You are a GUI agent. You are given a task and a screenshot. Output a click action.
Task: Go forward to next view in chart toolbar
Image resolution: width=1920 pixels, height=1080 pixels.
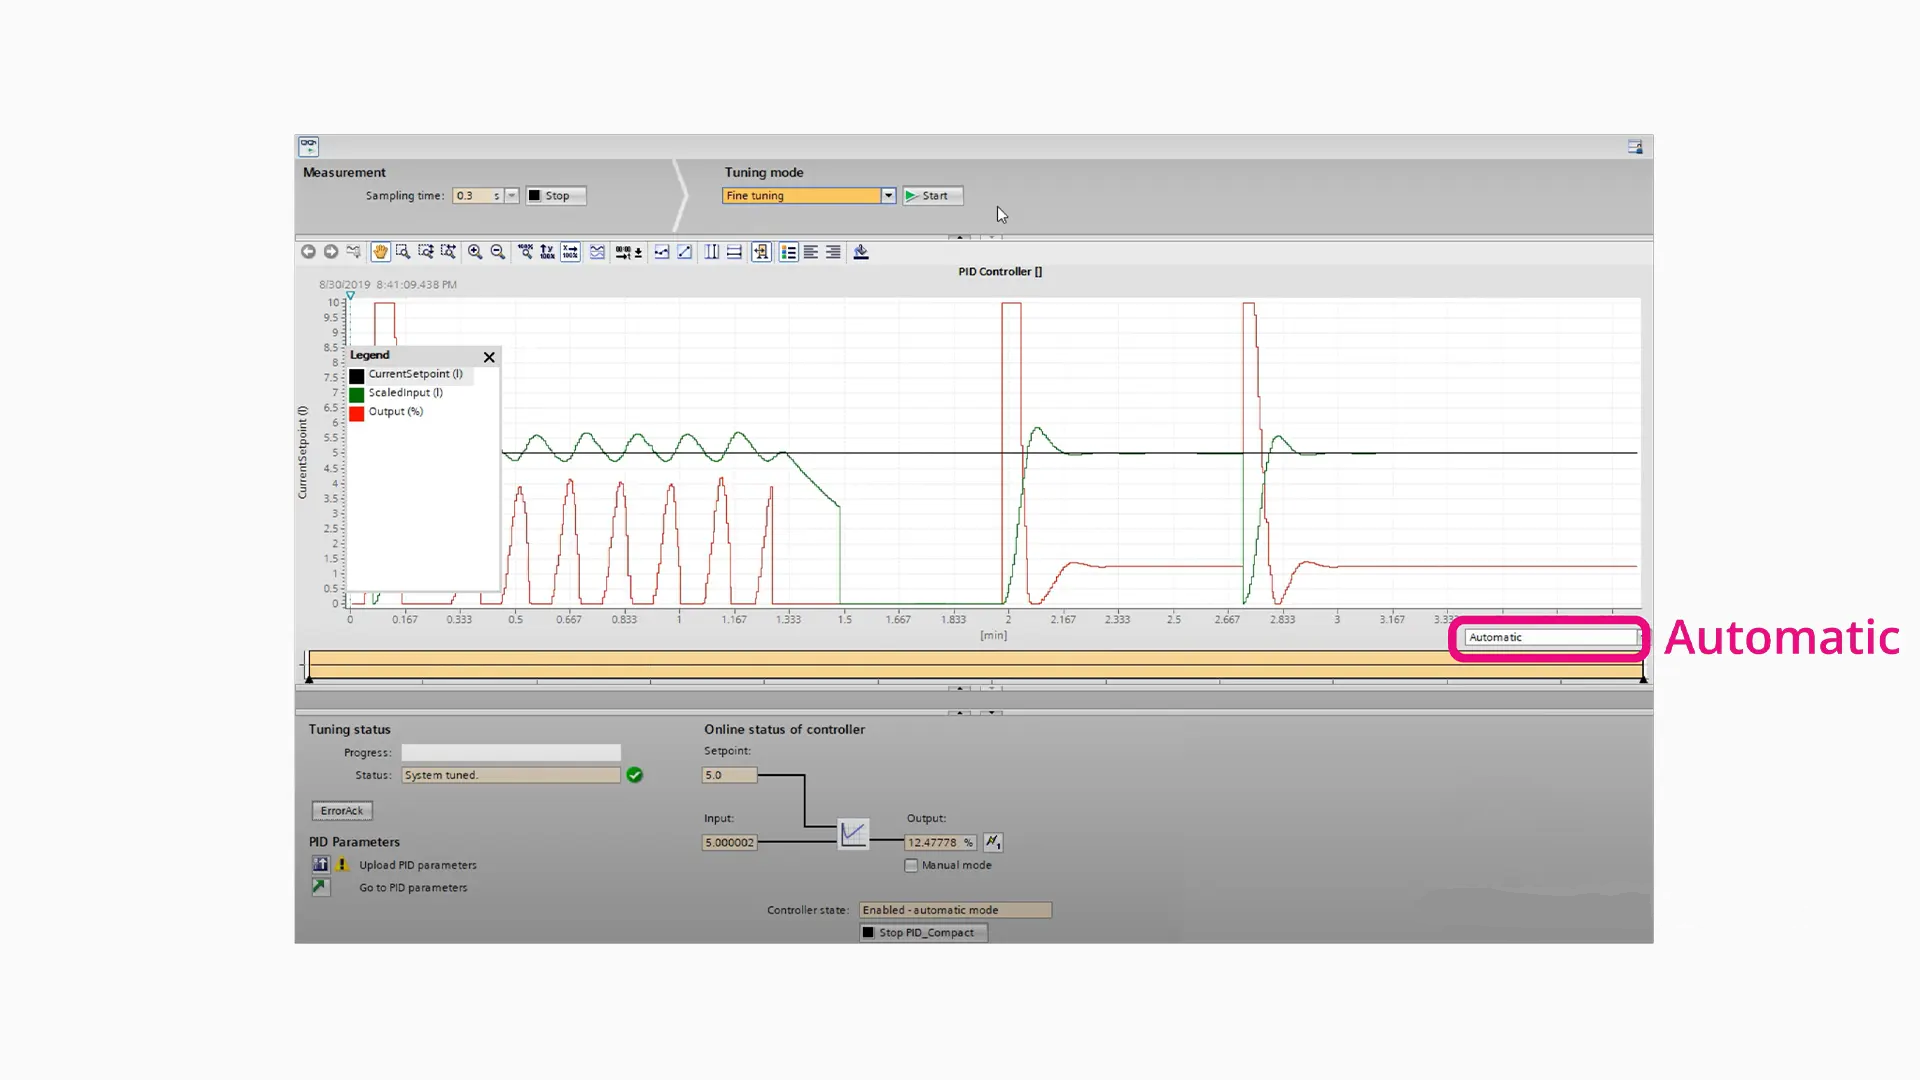pyautogui.click(x=331, y=252)
